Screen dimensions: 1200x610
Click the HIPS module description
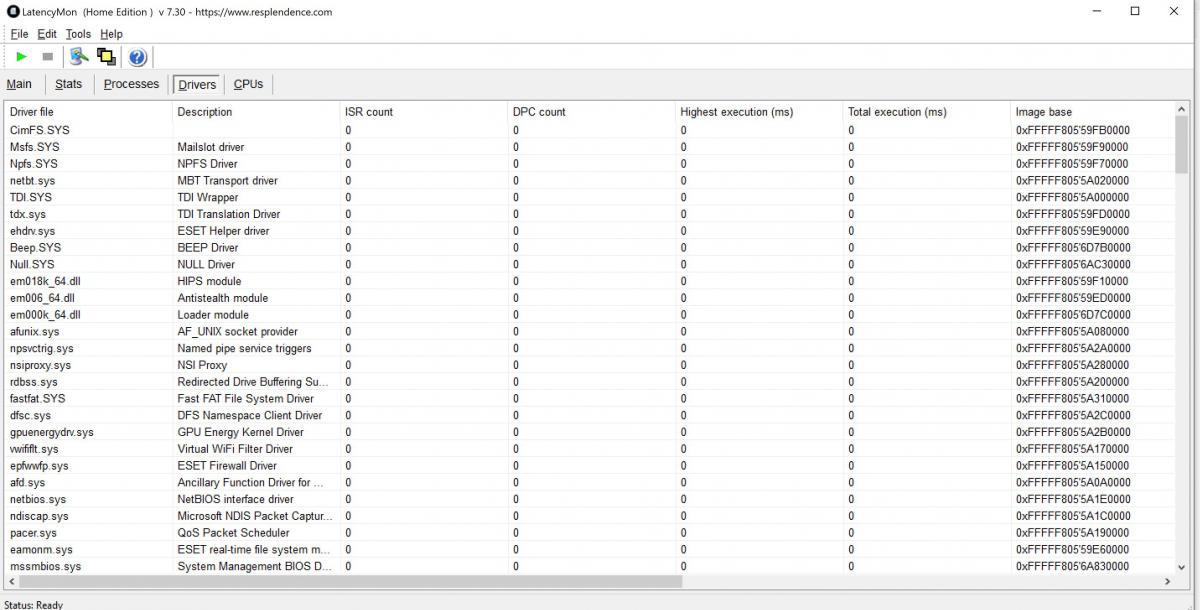(209, 281)
